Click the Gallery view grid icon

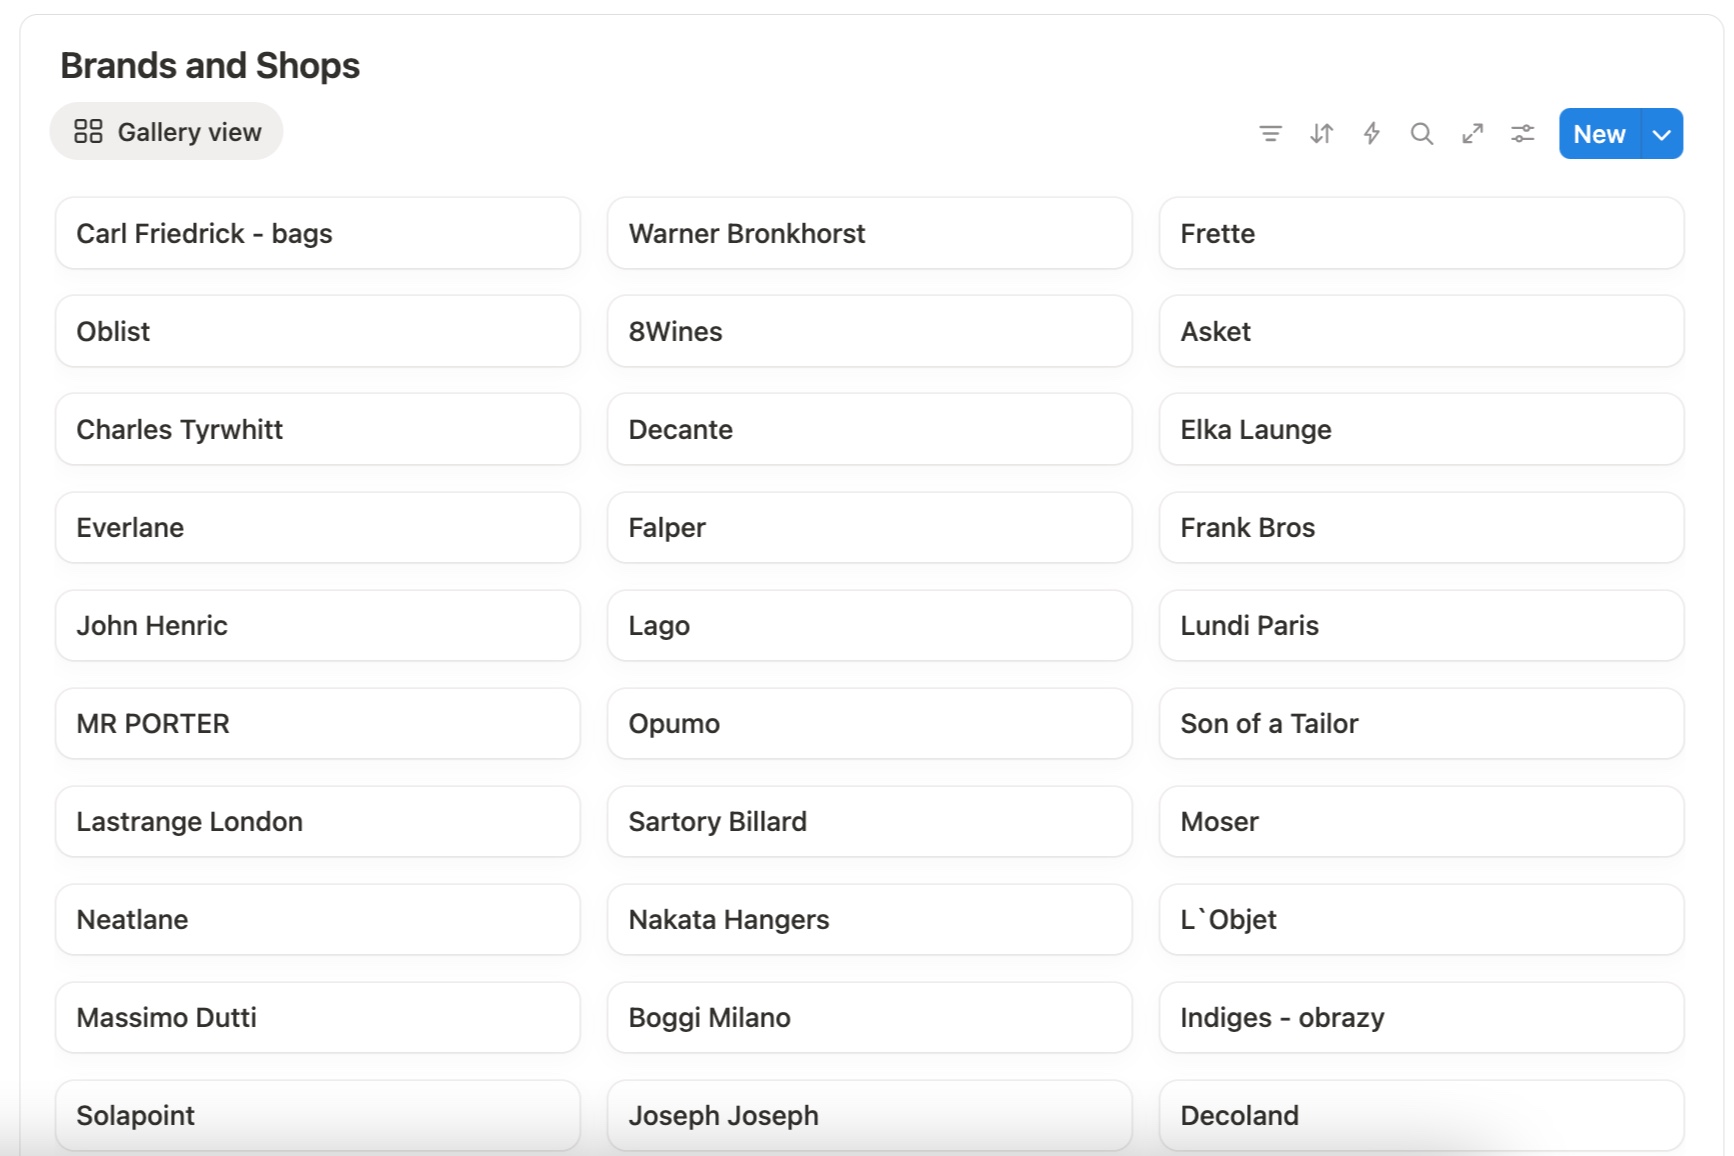88,132
